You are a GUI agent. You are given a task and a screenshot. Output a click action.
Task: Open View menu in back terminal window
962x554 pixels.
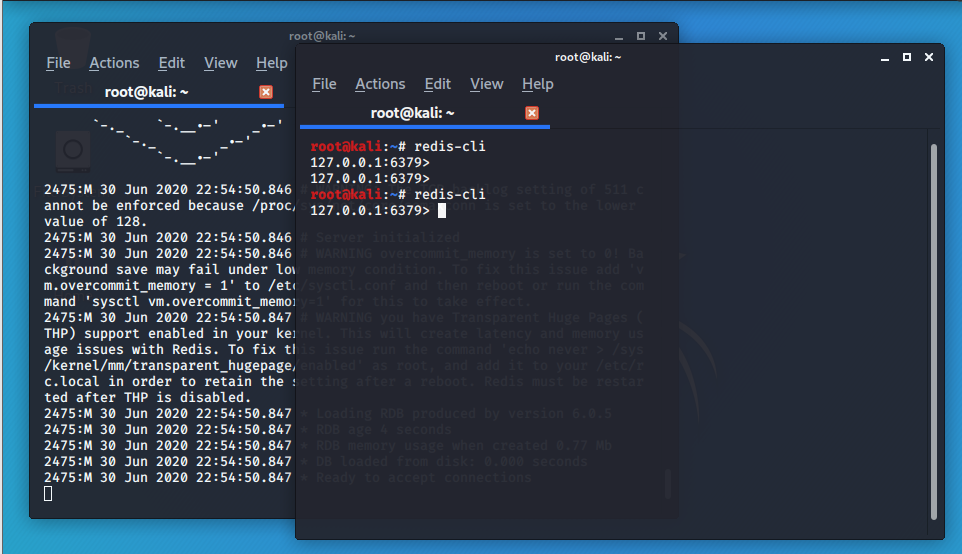click(x=221, y=63)
